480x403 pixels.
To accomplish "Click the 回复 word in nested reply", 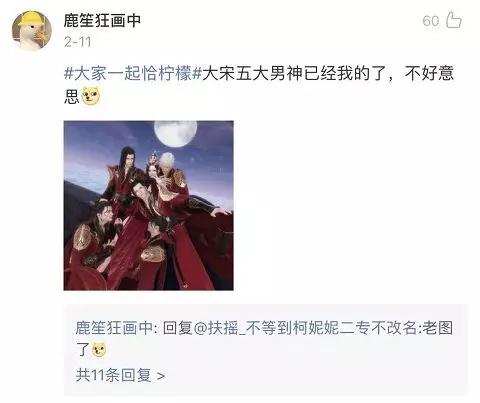I will pyautogui.click(x=178, y=328).
